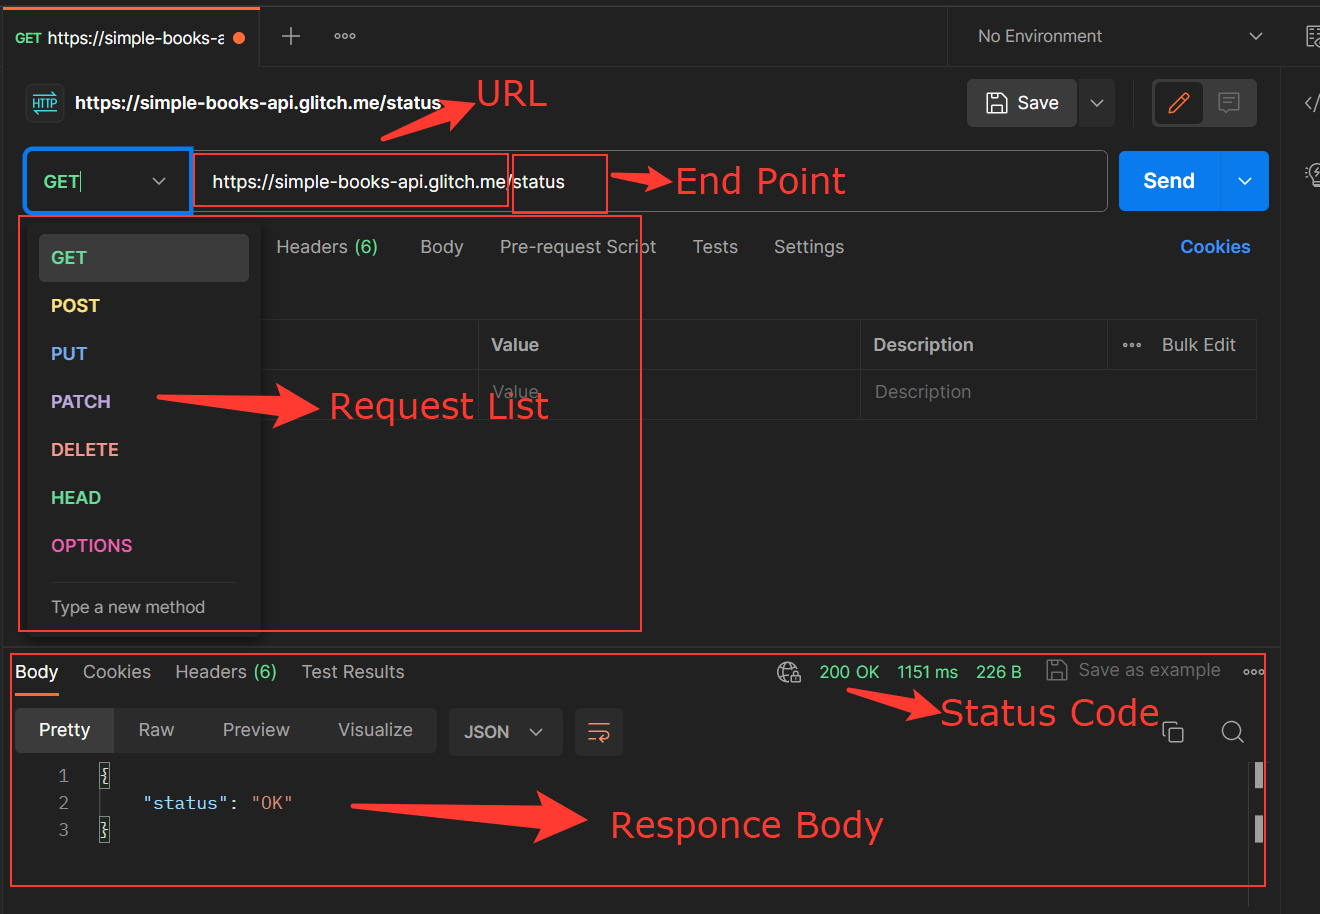Open response options ellipsis menu
This screenshot has width=1320, height=914.
click(1253, 672)
